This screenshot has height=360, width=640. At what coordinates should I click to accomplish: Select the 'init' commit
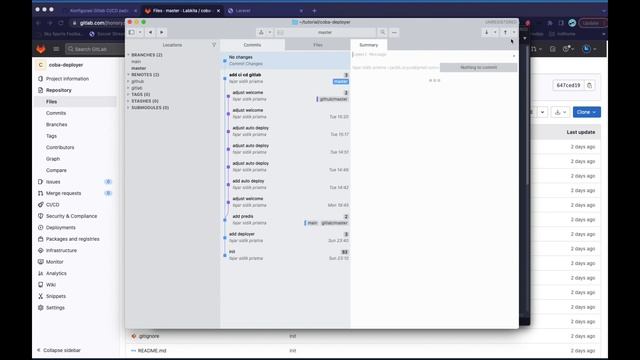(285, 255)
